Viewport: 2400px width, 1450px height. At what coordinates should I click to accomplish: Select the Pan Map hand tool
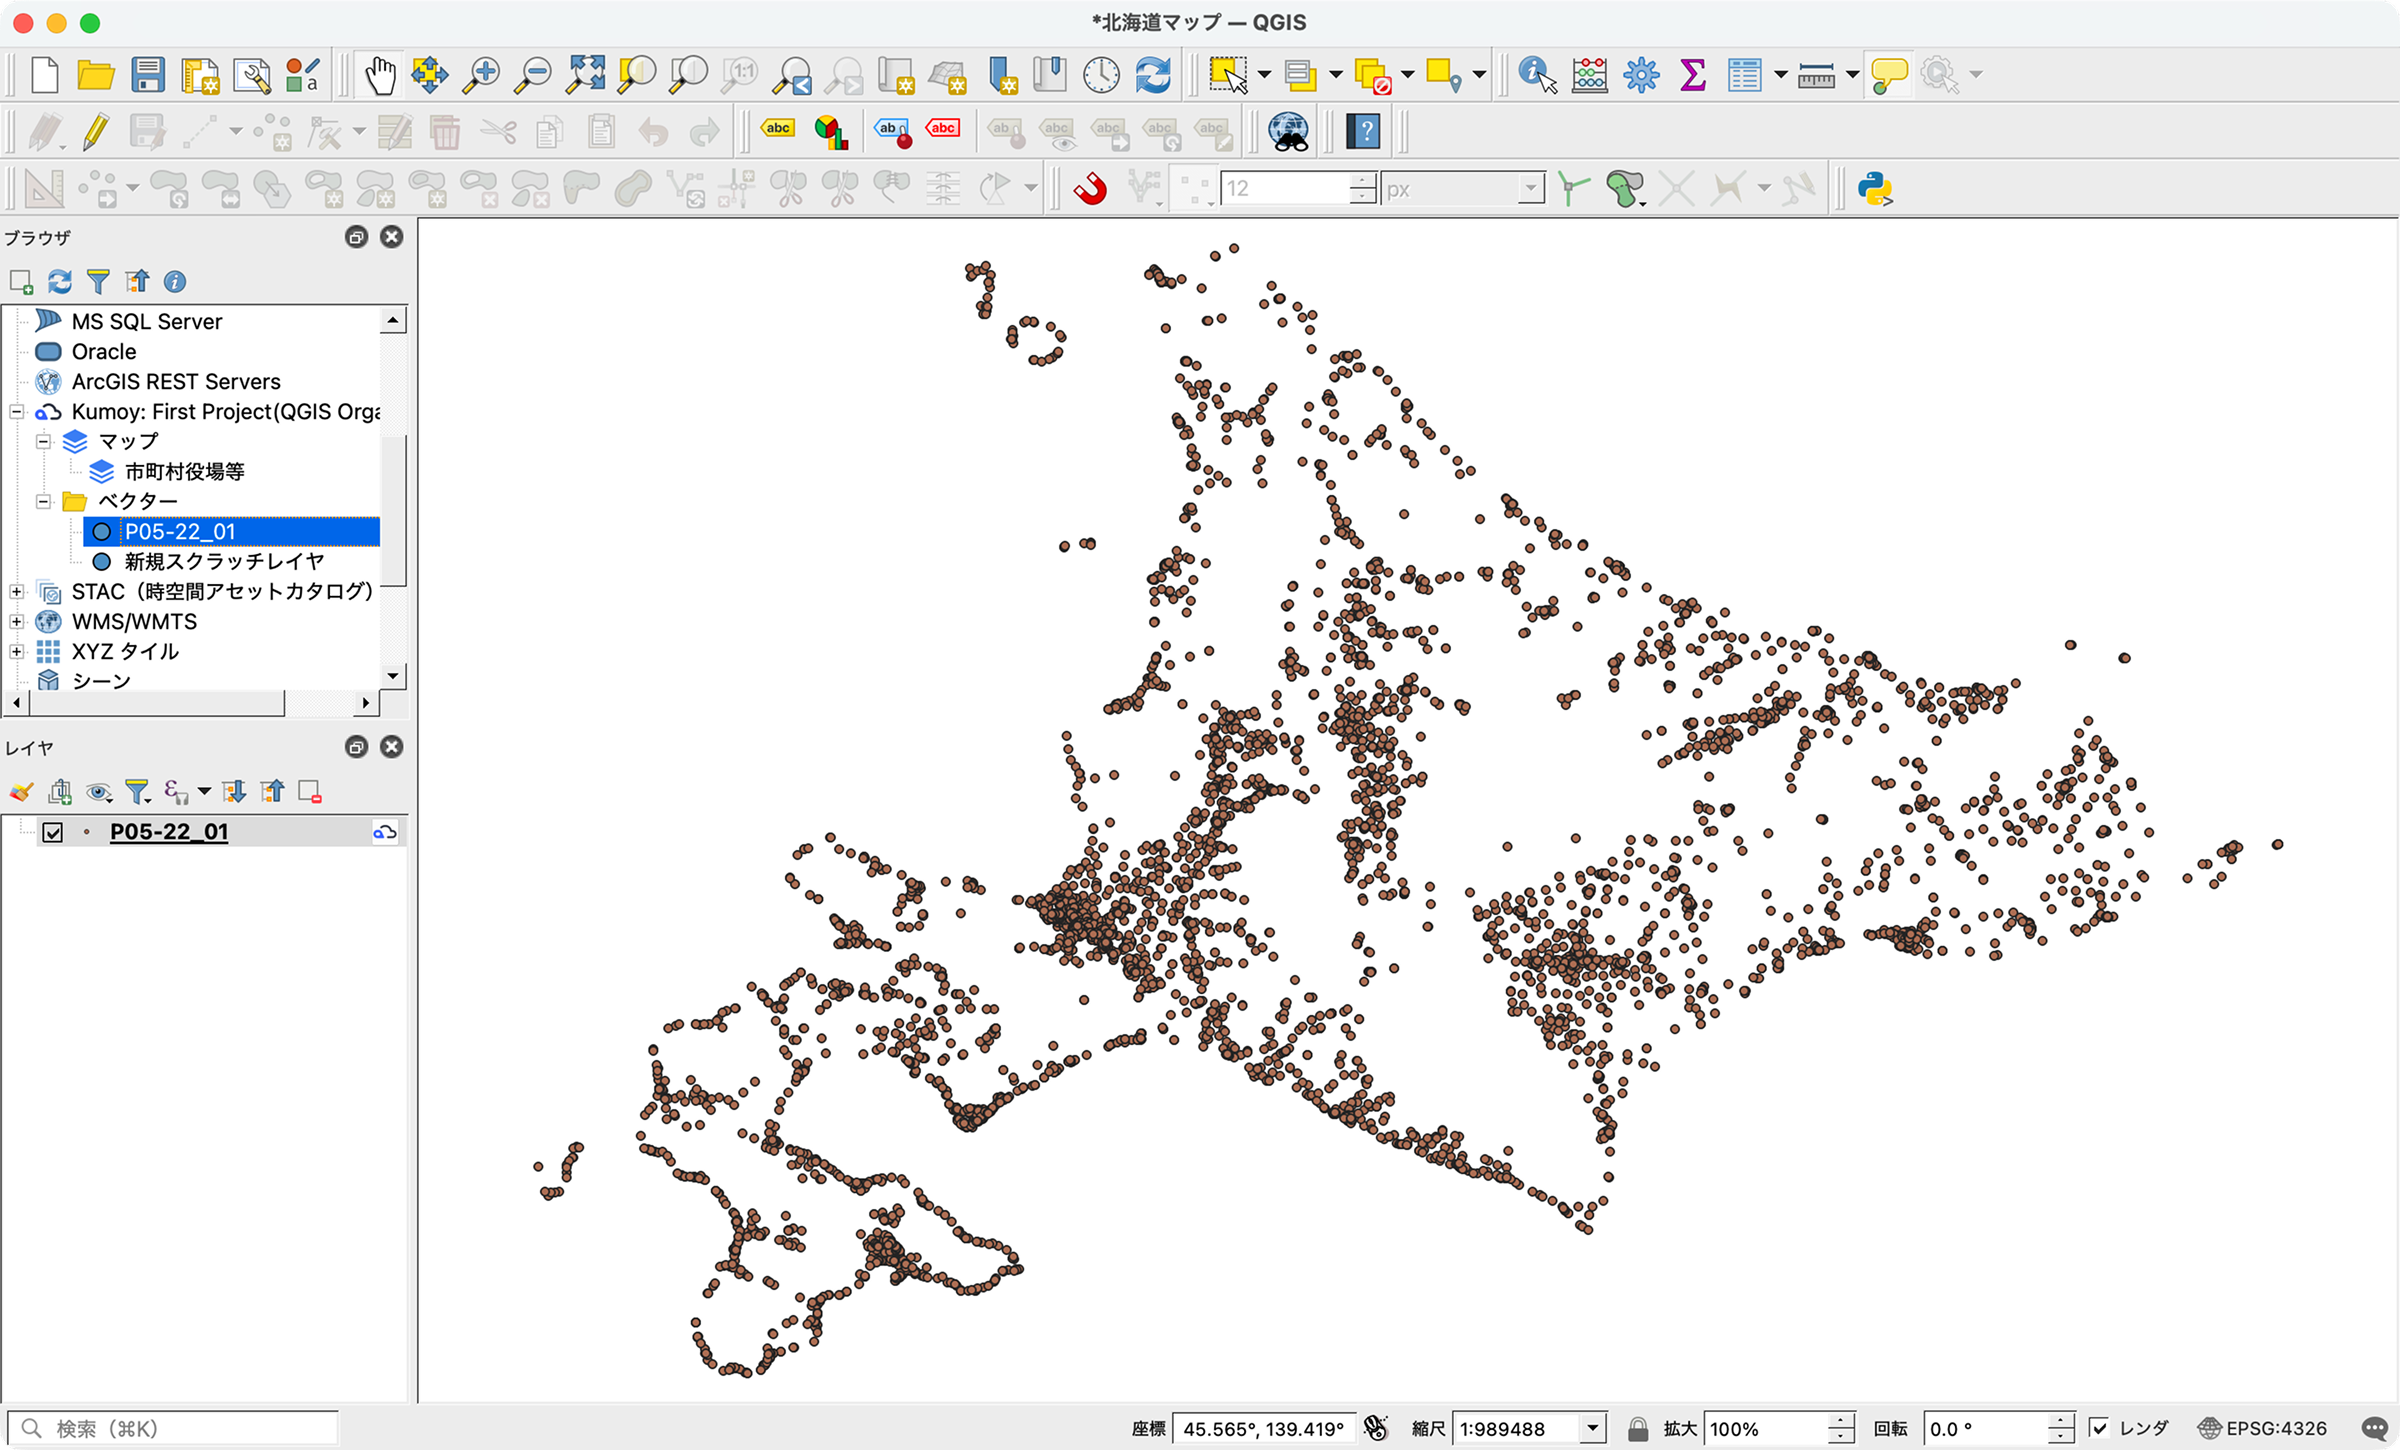(379, 75)
